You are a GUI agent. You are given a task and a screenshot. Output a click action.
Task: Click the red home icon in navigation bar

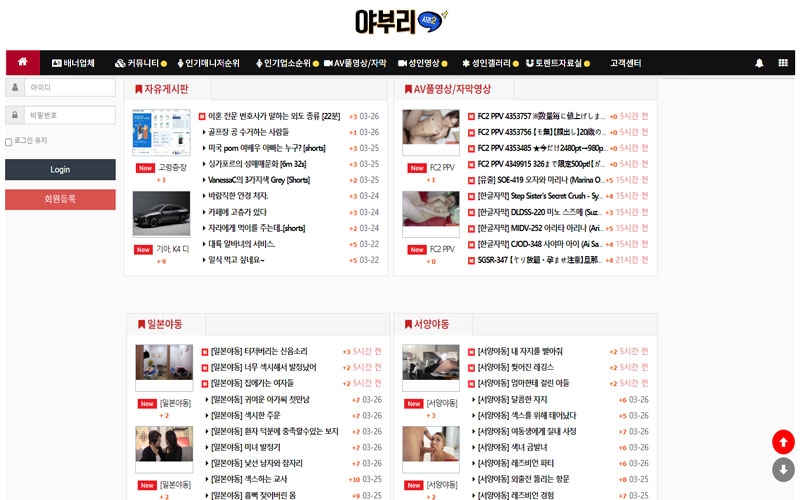(x=22, y=62)
